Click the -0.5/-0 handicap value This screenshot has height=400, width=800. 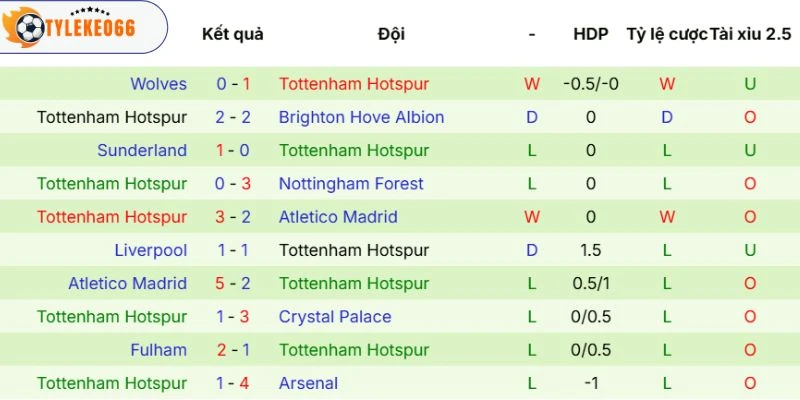point(591,84)
